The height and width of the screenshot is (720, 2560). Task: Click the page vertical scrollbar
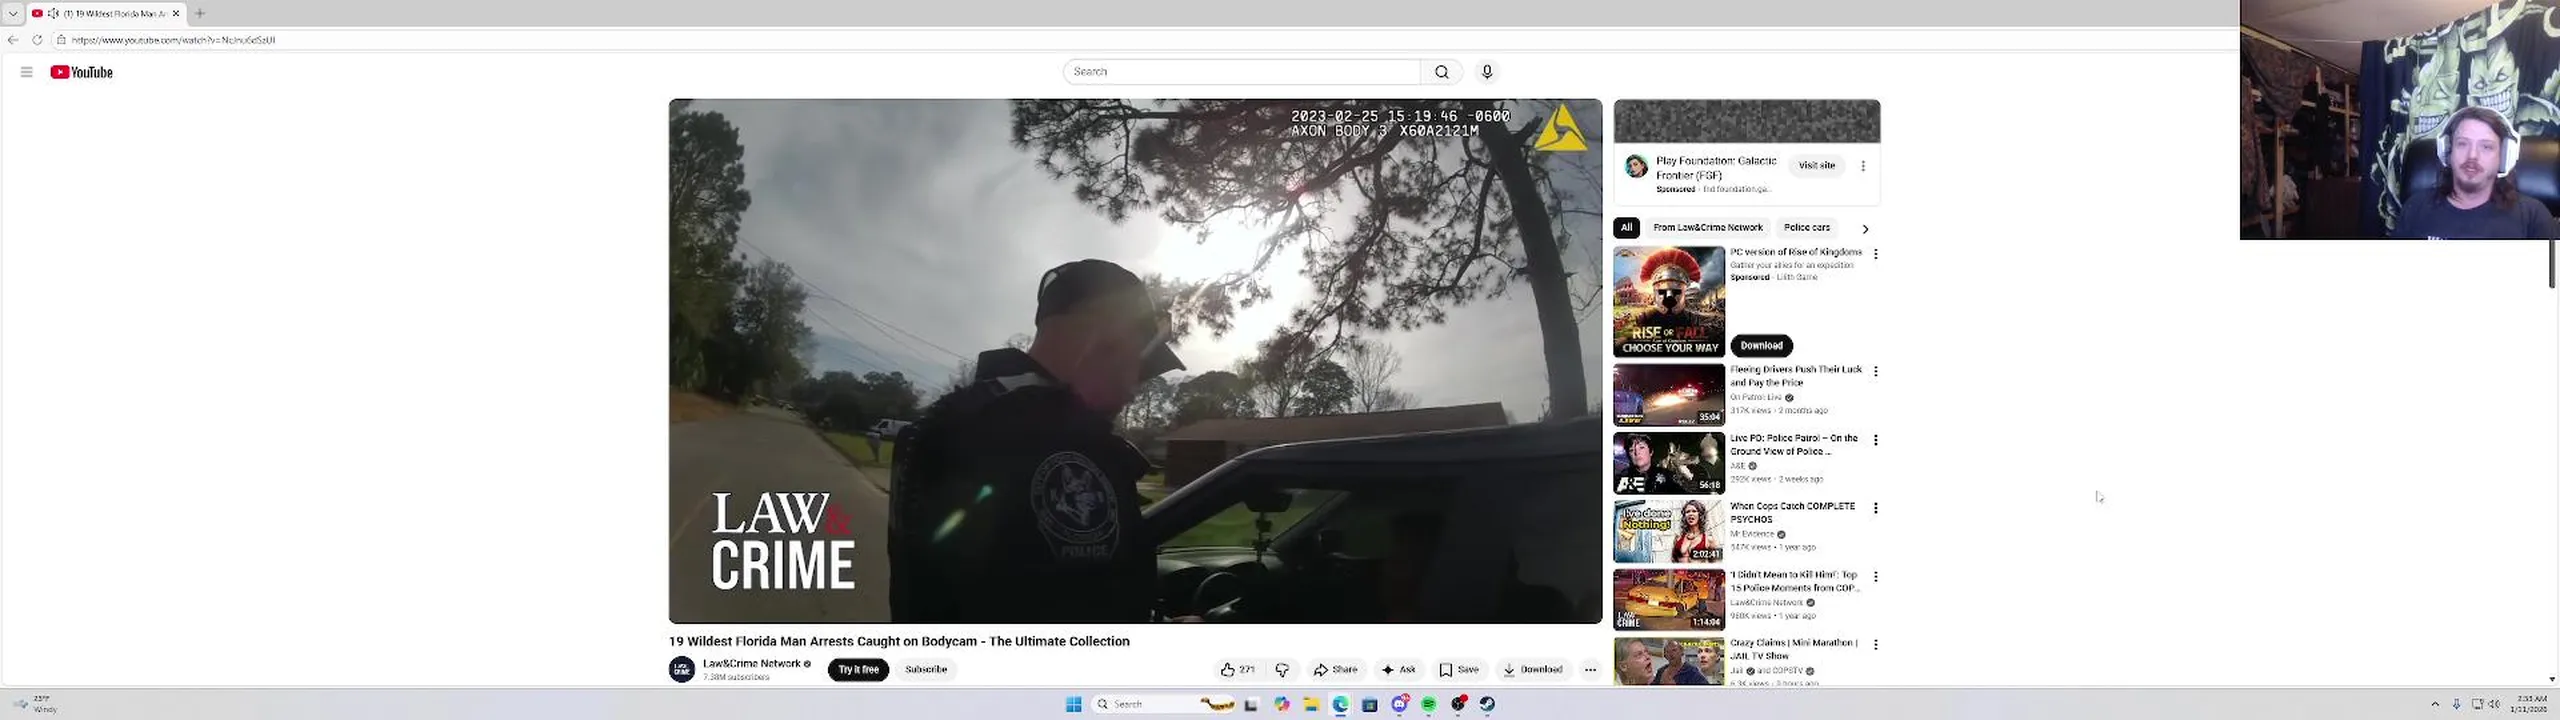[2553, 262]
